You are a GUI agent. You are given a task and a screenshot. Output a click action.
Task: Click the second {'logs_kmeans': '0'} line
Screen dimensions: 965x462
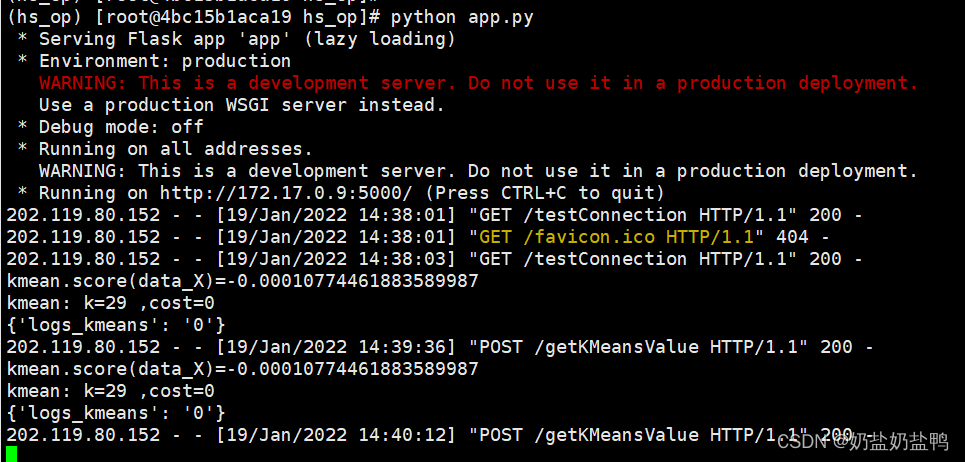(x=116, y=413)
